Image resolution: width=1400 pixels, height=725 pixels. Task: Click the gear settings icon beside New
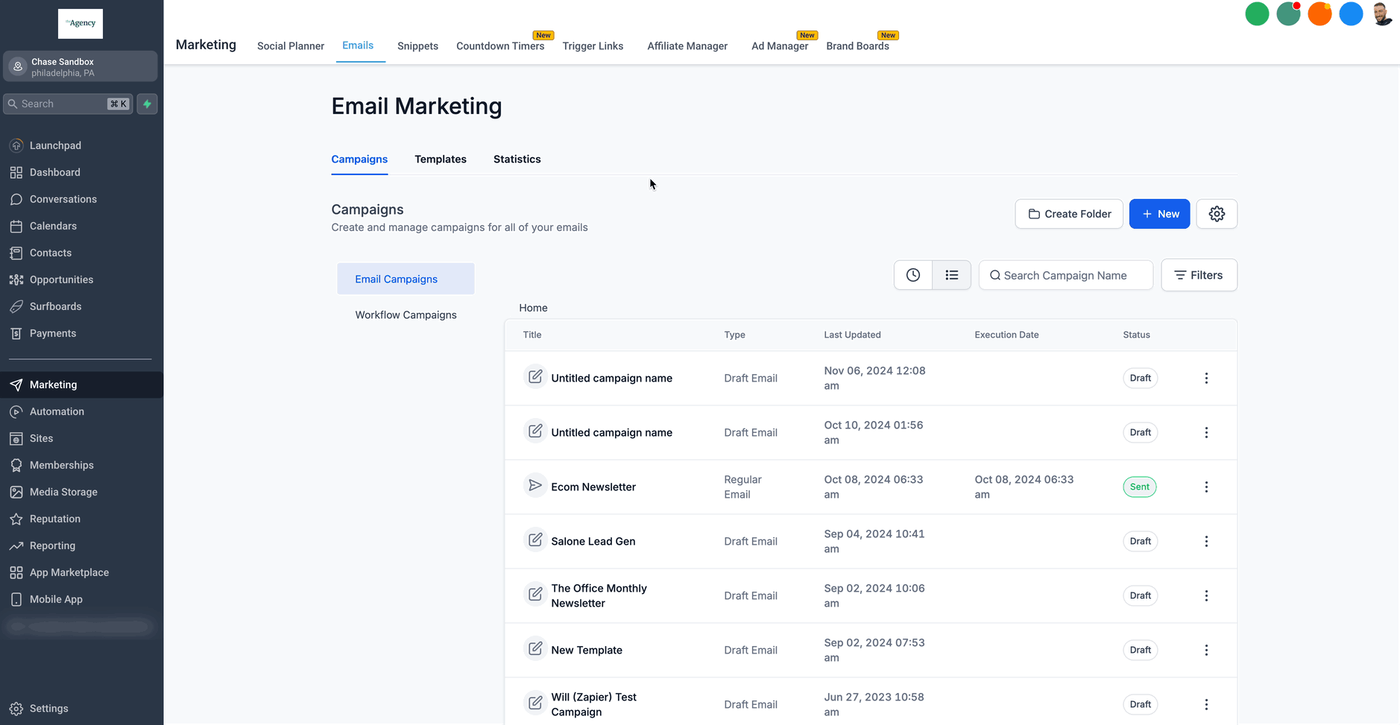[1216, 214]
